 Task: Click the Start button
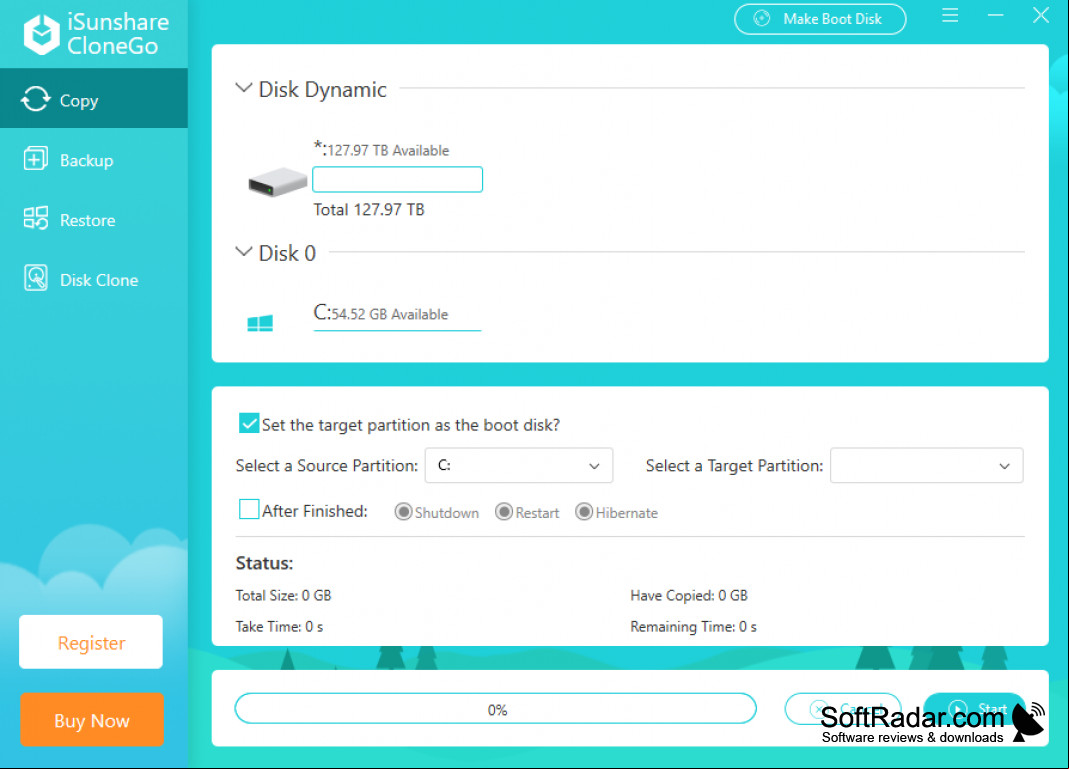[x=974, y=709]
